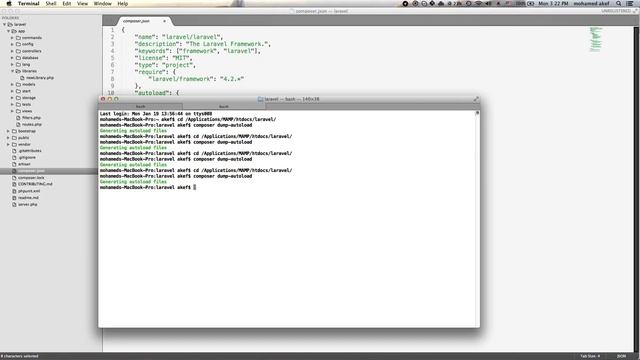
Task: Expand the commands folder arrow
Action: pos(12,38)
